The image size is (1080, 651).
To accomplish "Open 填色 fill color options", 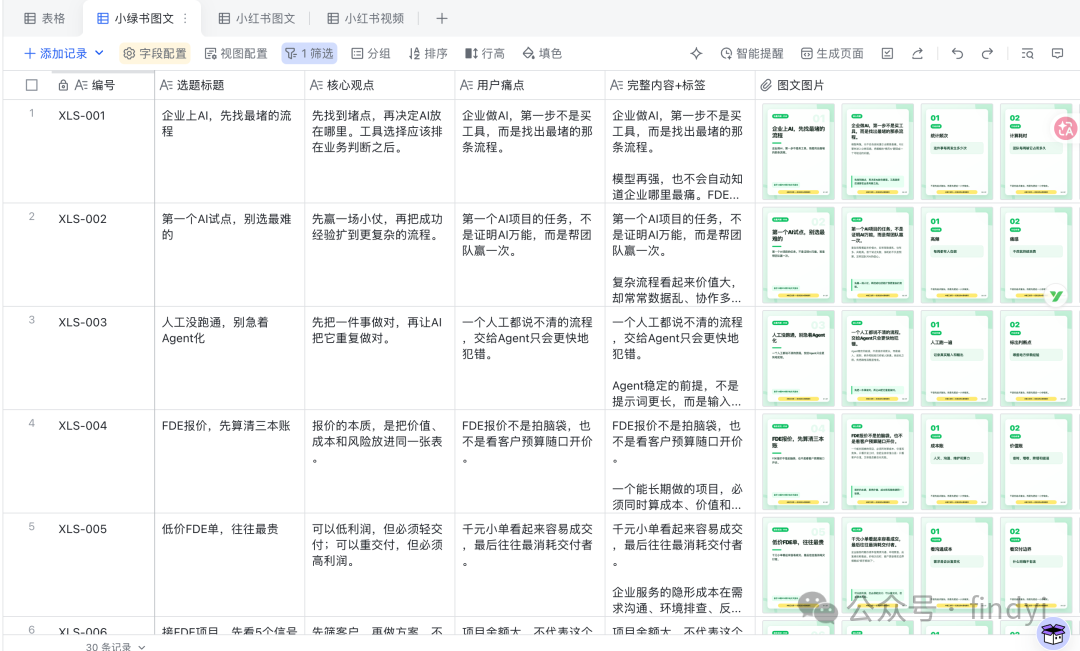I will 542,54.
